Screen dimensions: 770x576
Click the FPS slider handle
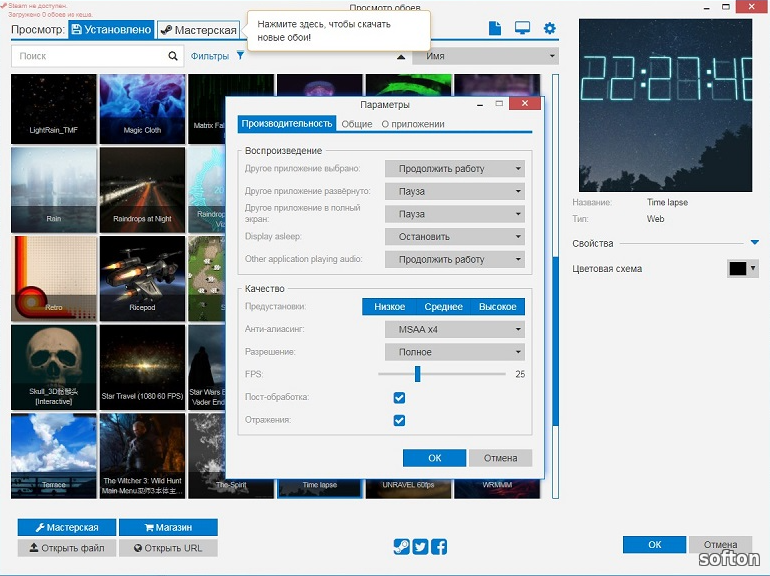417,374
